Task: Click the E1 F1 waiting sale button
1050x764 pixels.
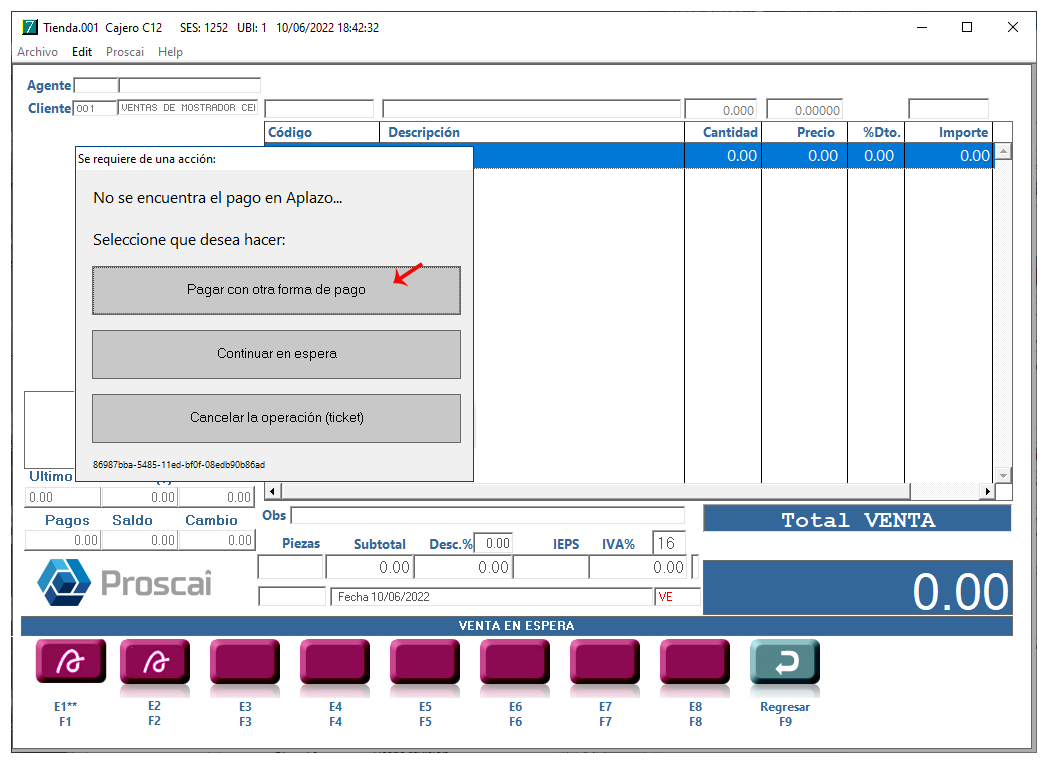Action: 70,662
